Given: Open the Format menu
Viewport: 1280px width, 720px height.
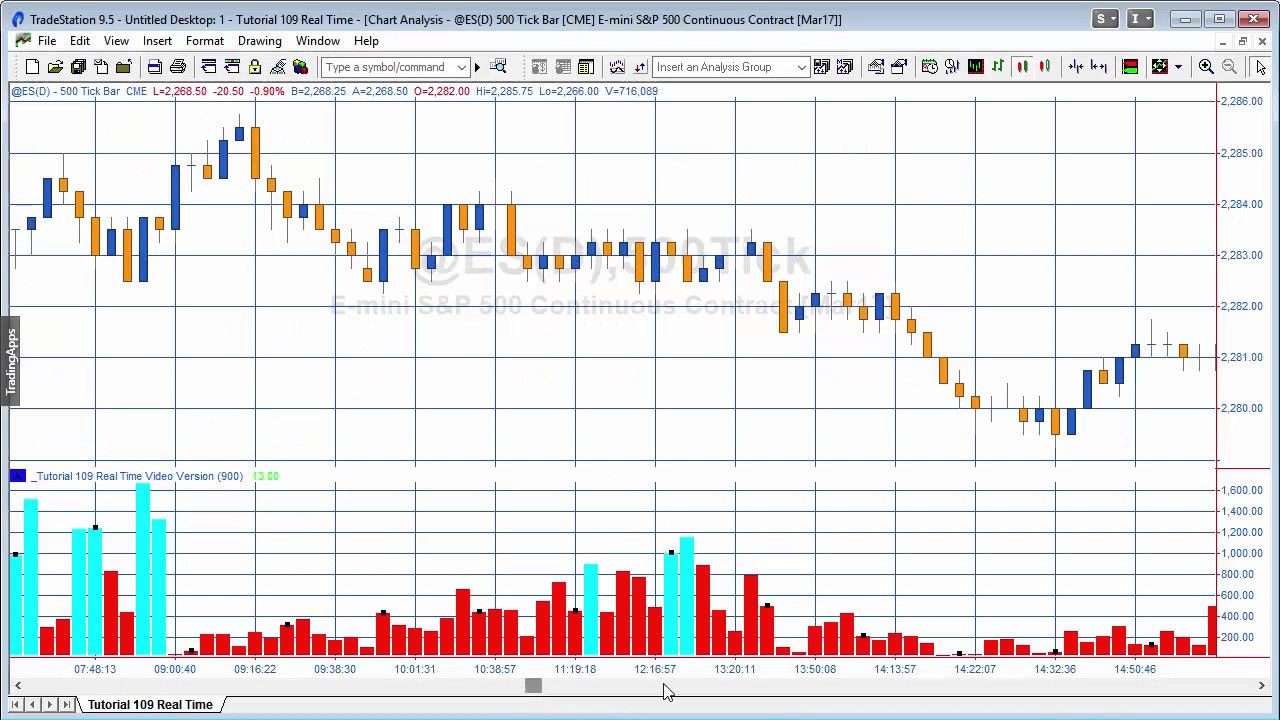Looking at the screenshot, I should pyautogui.click(x=204, y=41).
